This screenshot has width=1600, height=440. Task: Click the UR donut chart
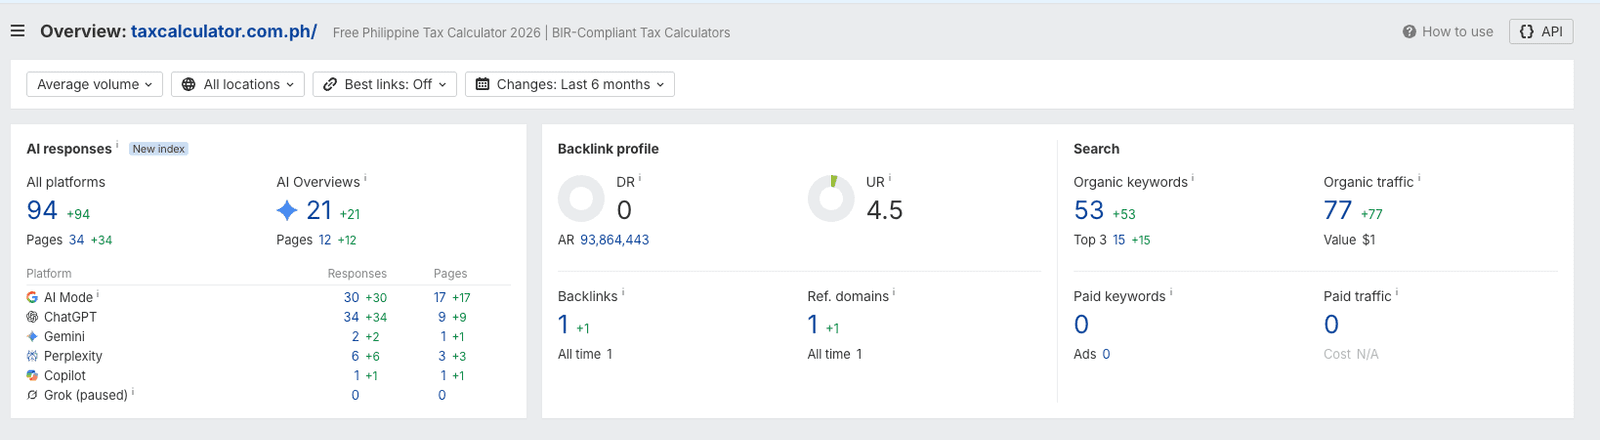point(831,199)
